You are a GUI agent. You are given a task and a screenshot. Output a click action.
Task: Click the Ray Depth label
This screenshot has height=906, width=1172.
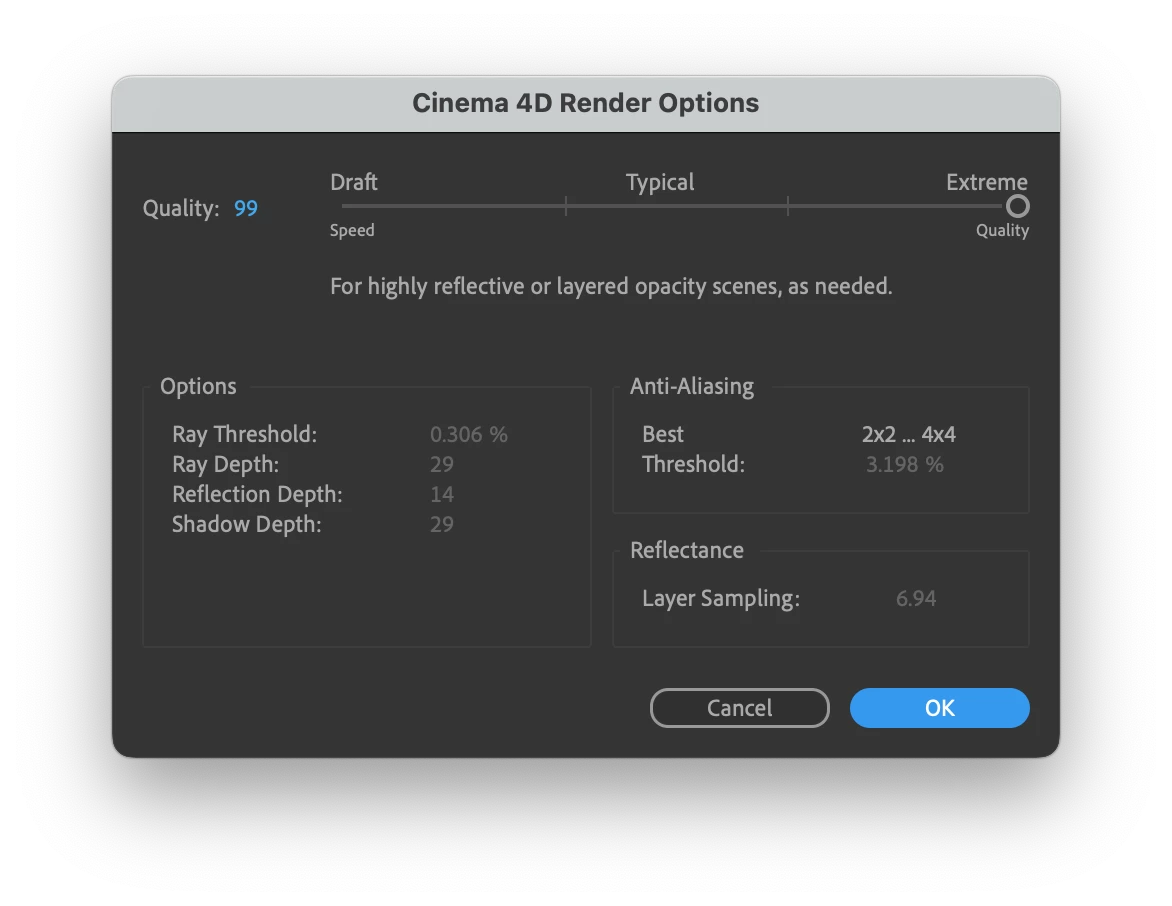point(225,464)
